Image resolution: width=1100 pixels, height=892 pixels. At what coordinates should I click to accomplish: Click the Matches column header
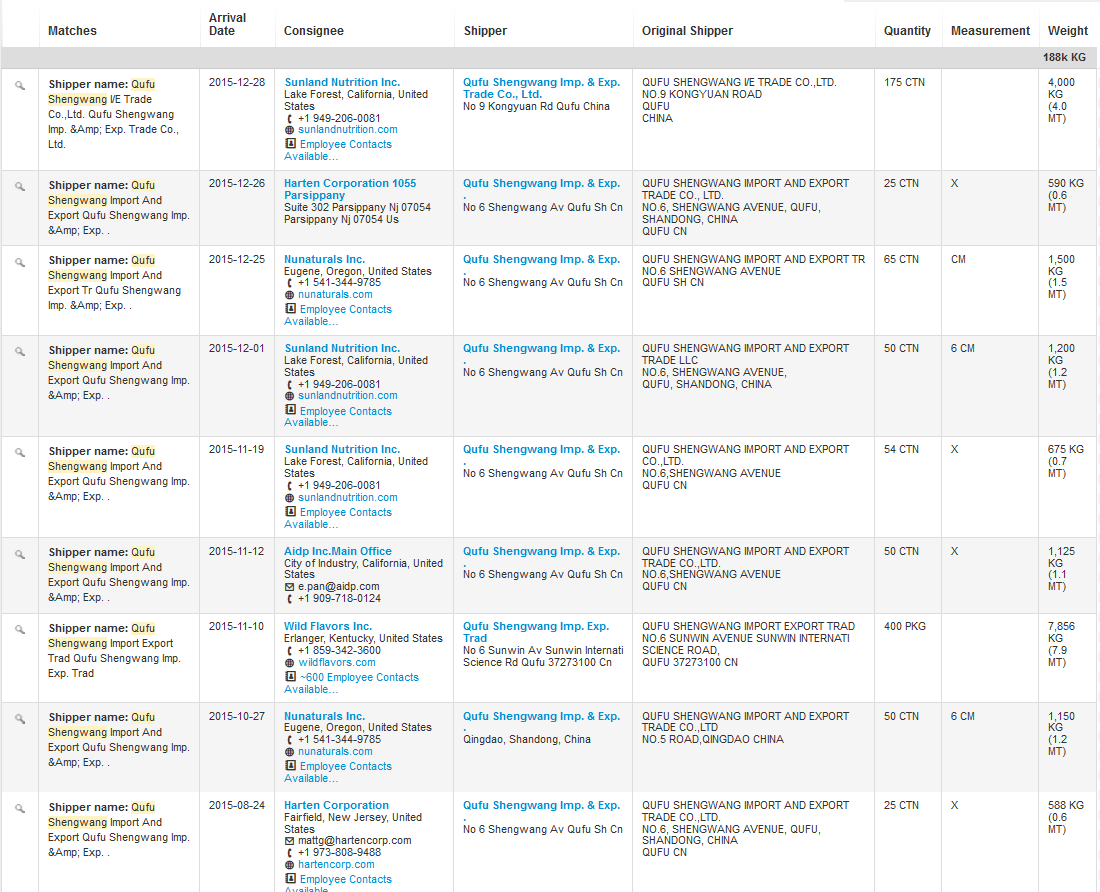(x=72, y=31)
